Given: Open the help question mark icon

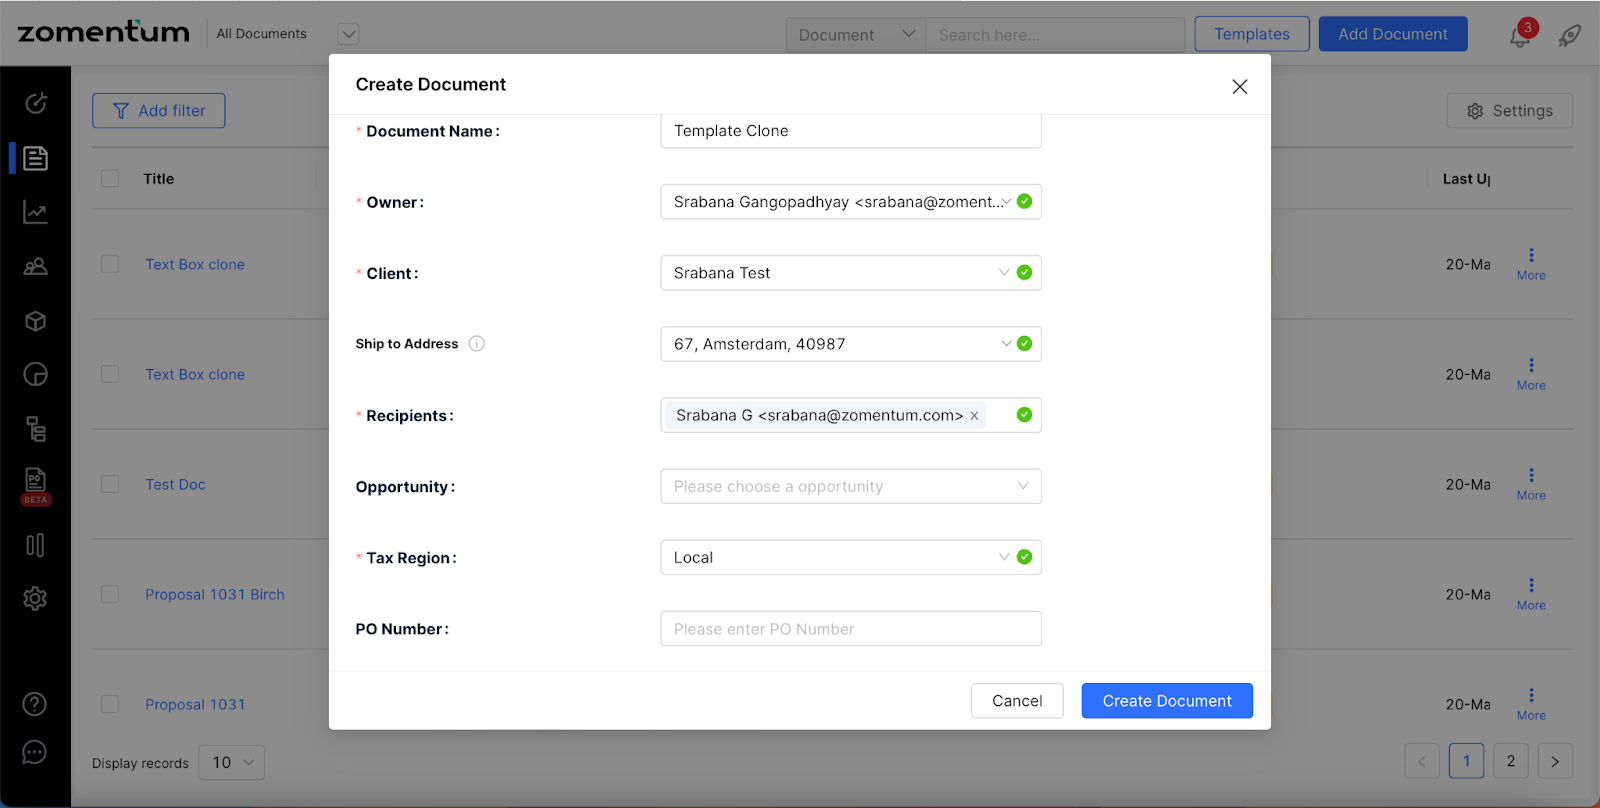Looking at the screenshot, I should pyautogui.click(x=35, y=704).
